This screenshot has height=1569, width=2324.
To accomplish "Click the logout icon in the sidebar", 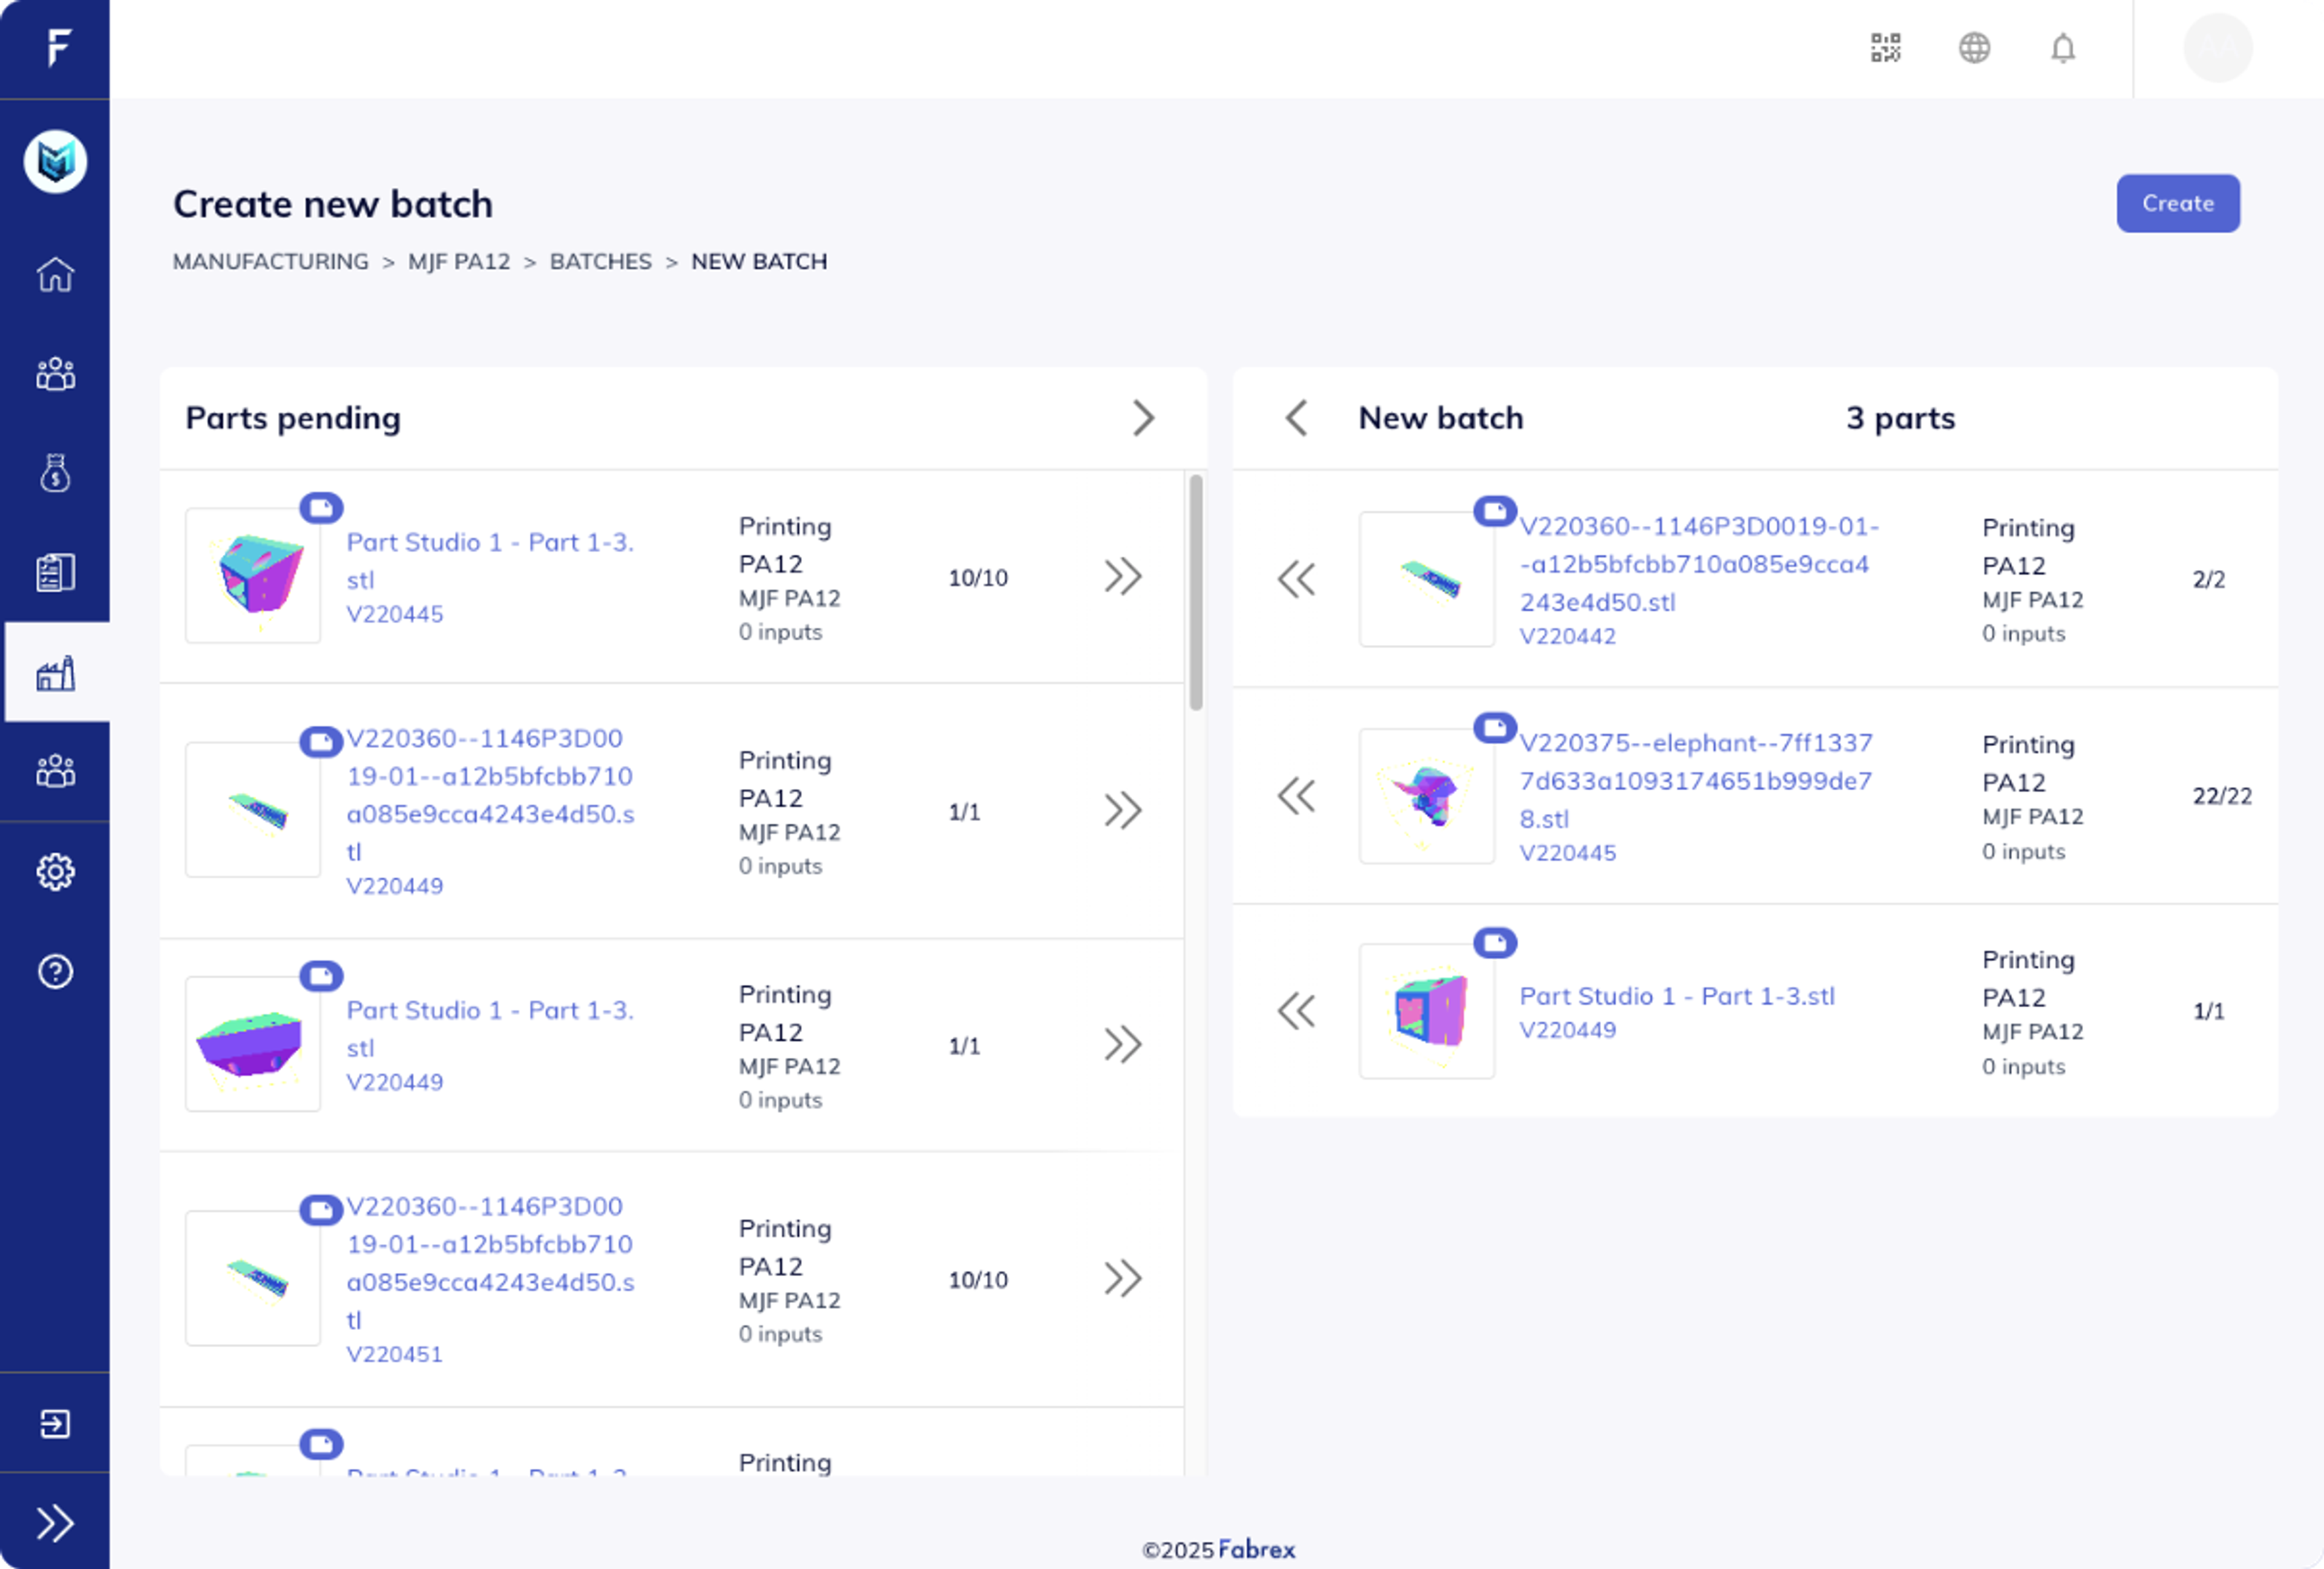I will (x=55, y=1423).
